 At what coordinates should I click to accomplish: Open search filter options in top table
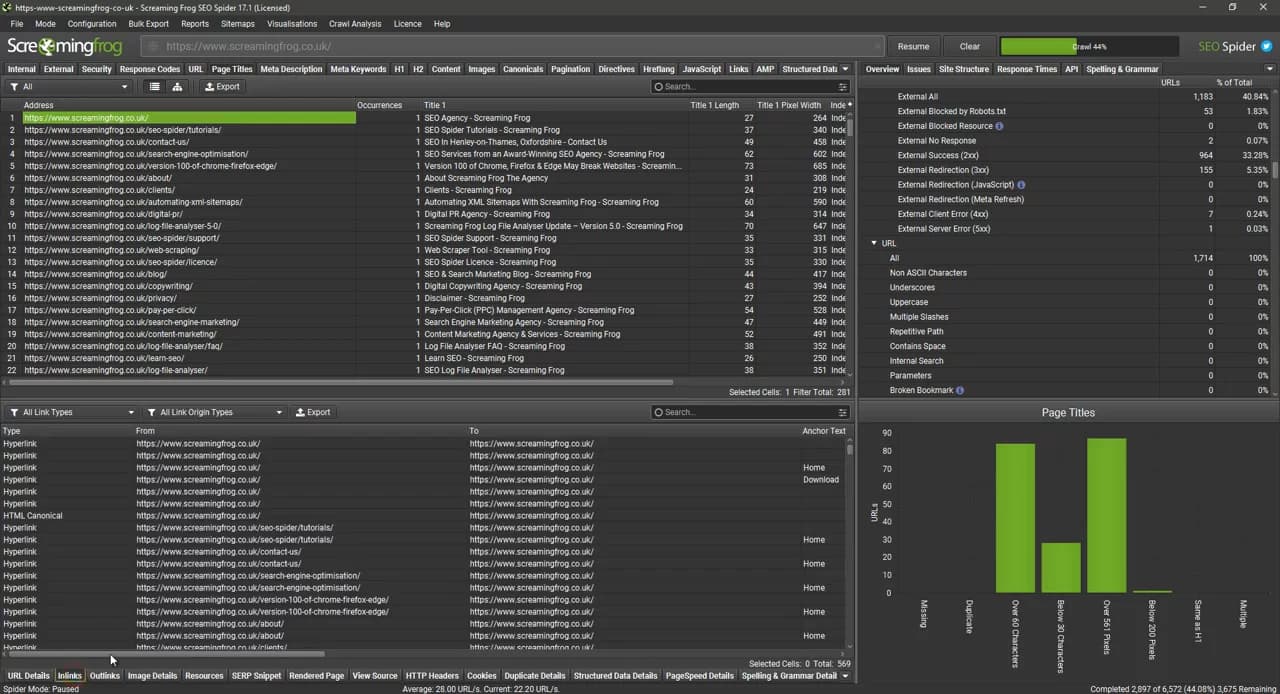(x=842, y=87)
